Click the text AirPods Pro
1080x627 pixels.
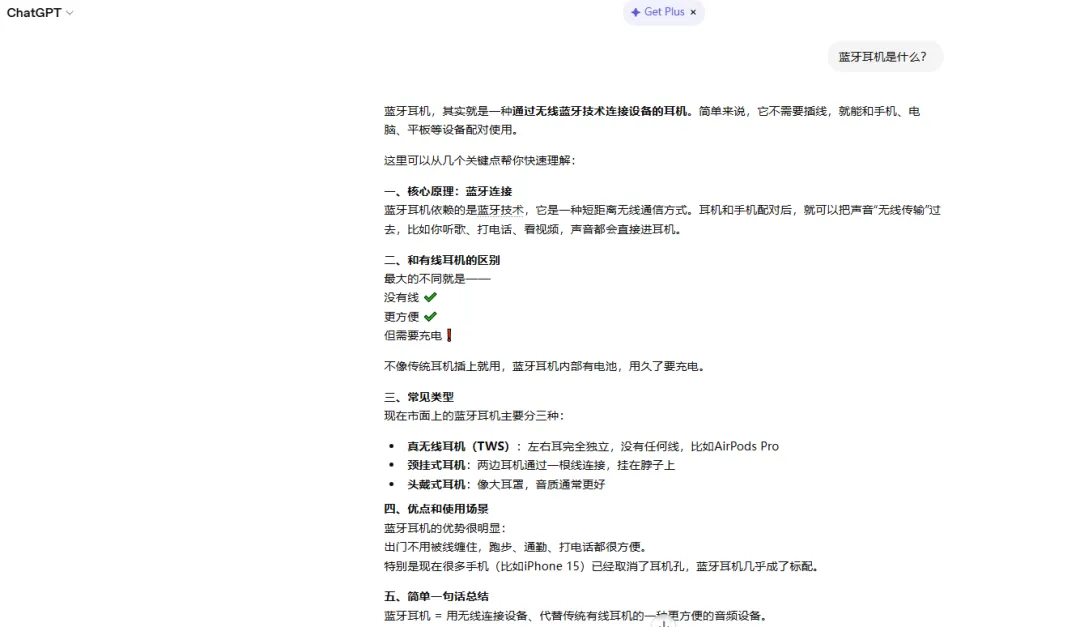[747, 446]
